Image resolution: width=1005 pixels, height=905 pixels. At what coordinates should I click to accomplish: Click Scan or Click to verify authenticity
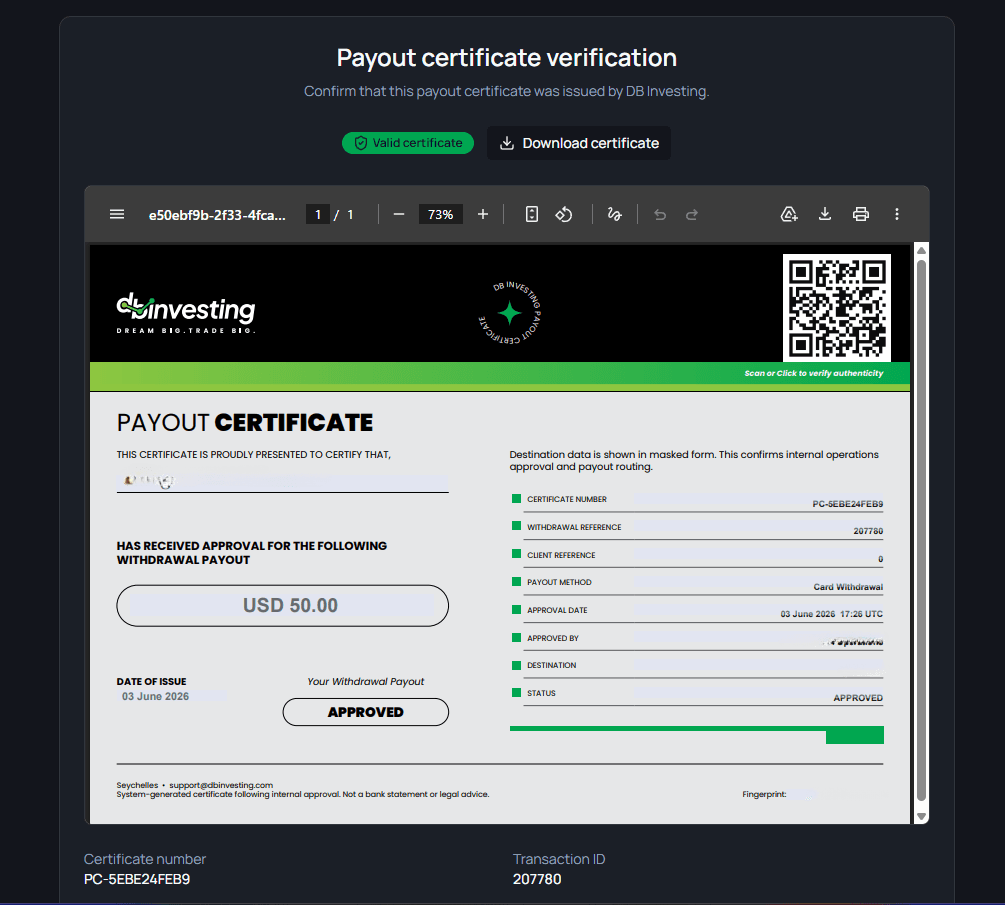[813, 373]
